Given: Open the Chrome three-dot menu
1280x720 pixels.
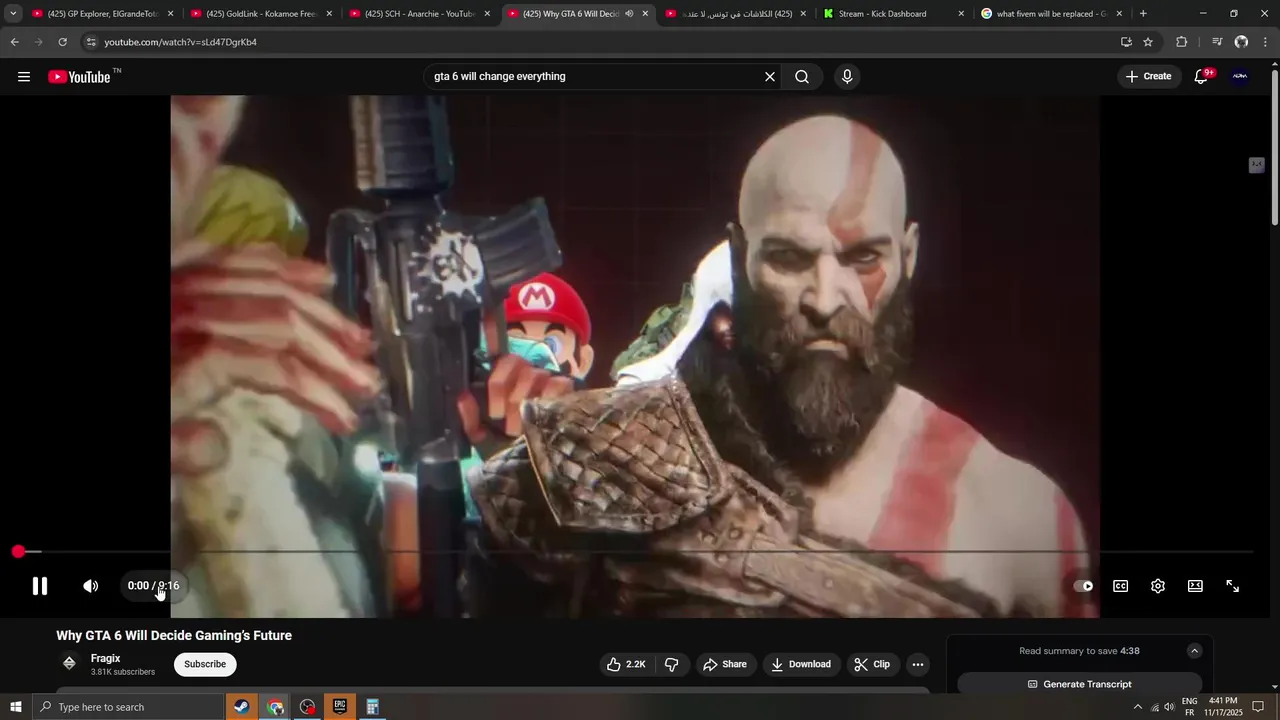Looking at the screenshot, I should click(x=1266, y=42).
